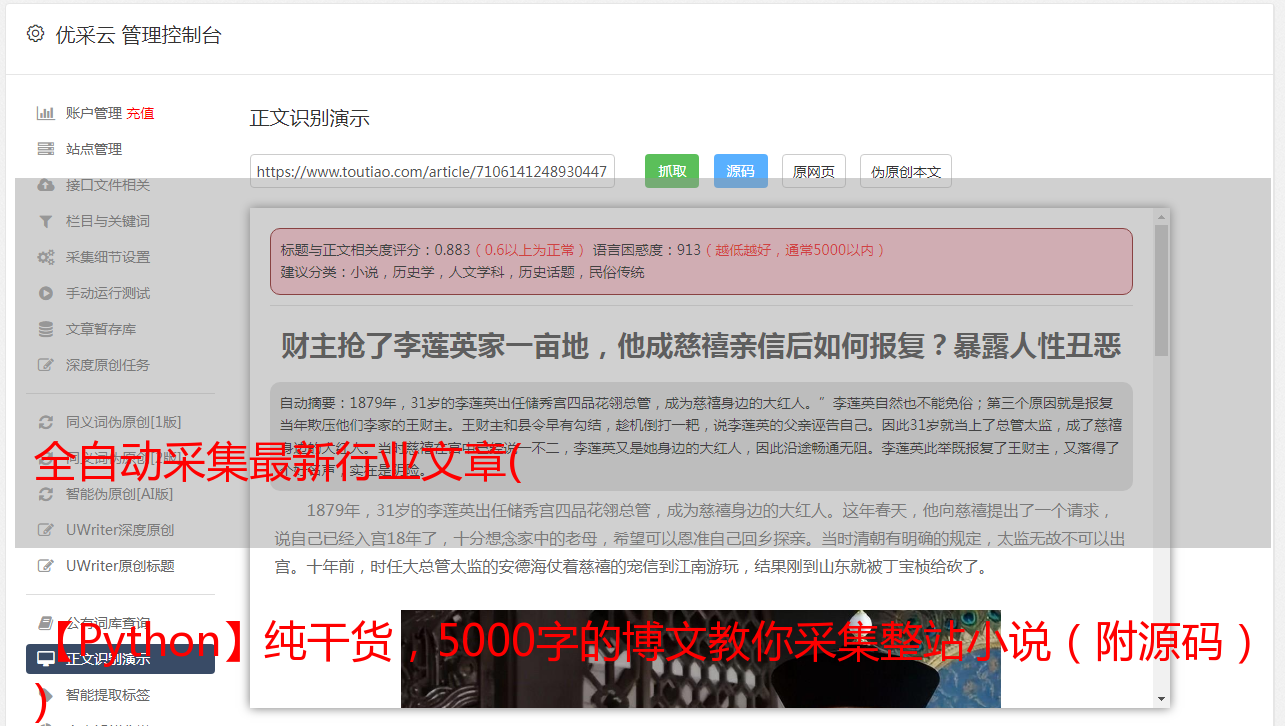Viewport: 1285px width, 726px height.
Task: Open the 采集细节设置 gears icon
Action: tap(46, 257)
